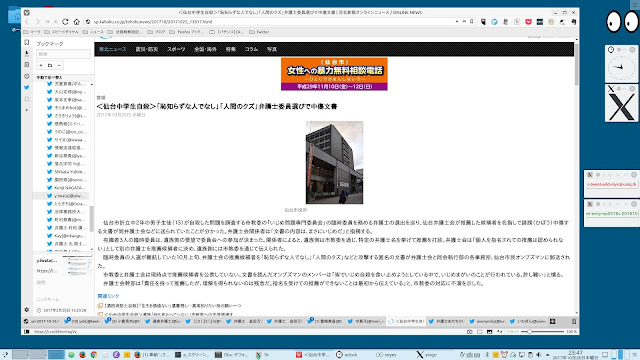The width and height of the screenshot is (640, 360).
Task: Open the first related link below 関連リンク
Action: point(173,305)
